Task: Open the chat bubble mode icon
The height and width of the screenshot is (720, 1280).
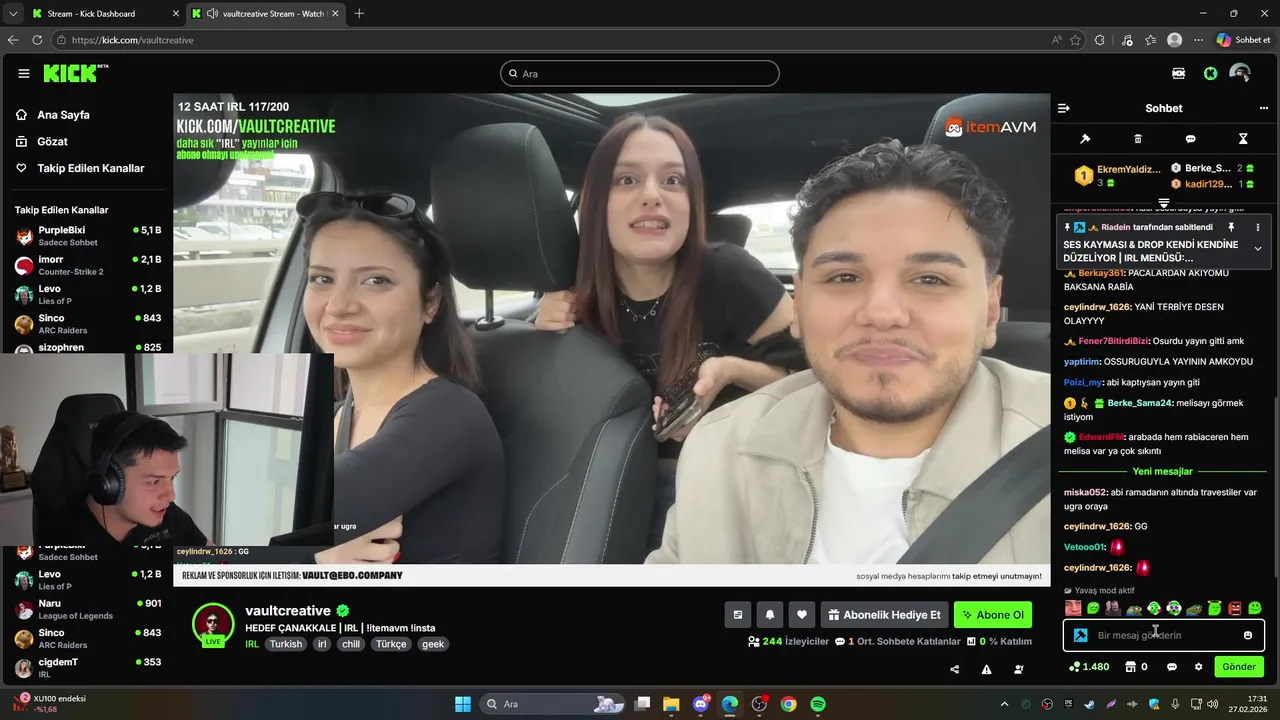Action: pyautogui.click(x=1190, y=139)
